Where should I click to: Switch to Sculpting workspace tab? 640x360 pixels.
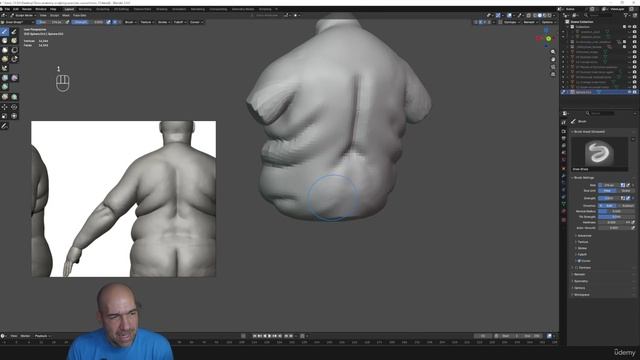(103, 9)
